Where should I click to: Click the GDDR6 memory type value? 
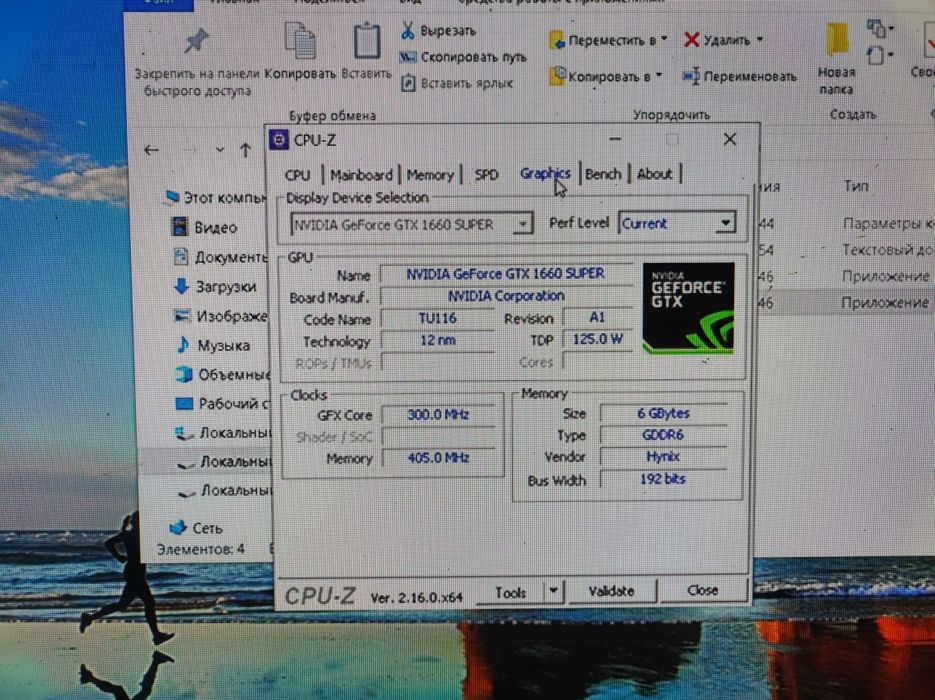click(x=663, y=435)
